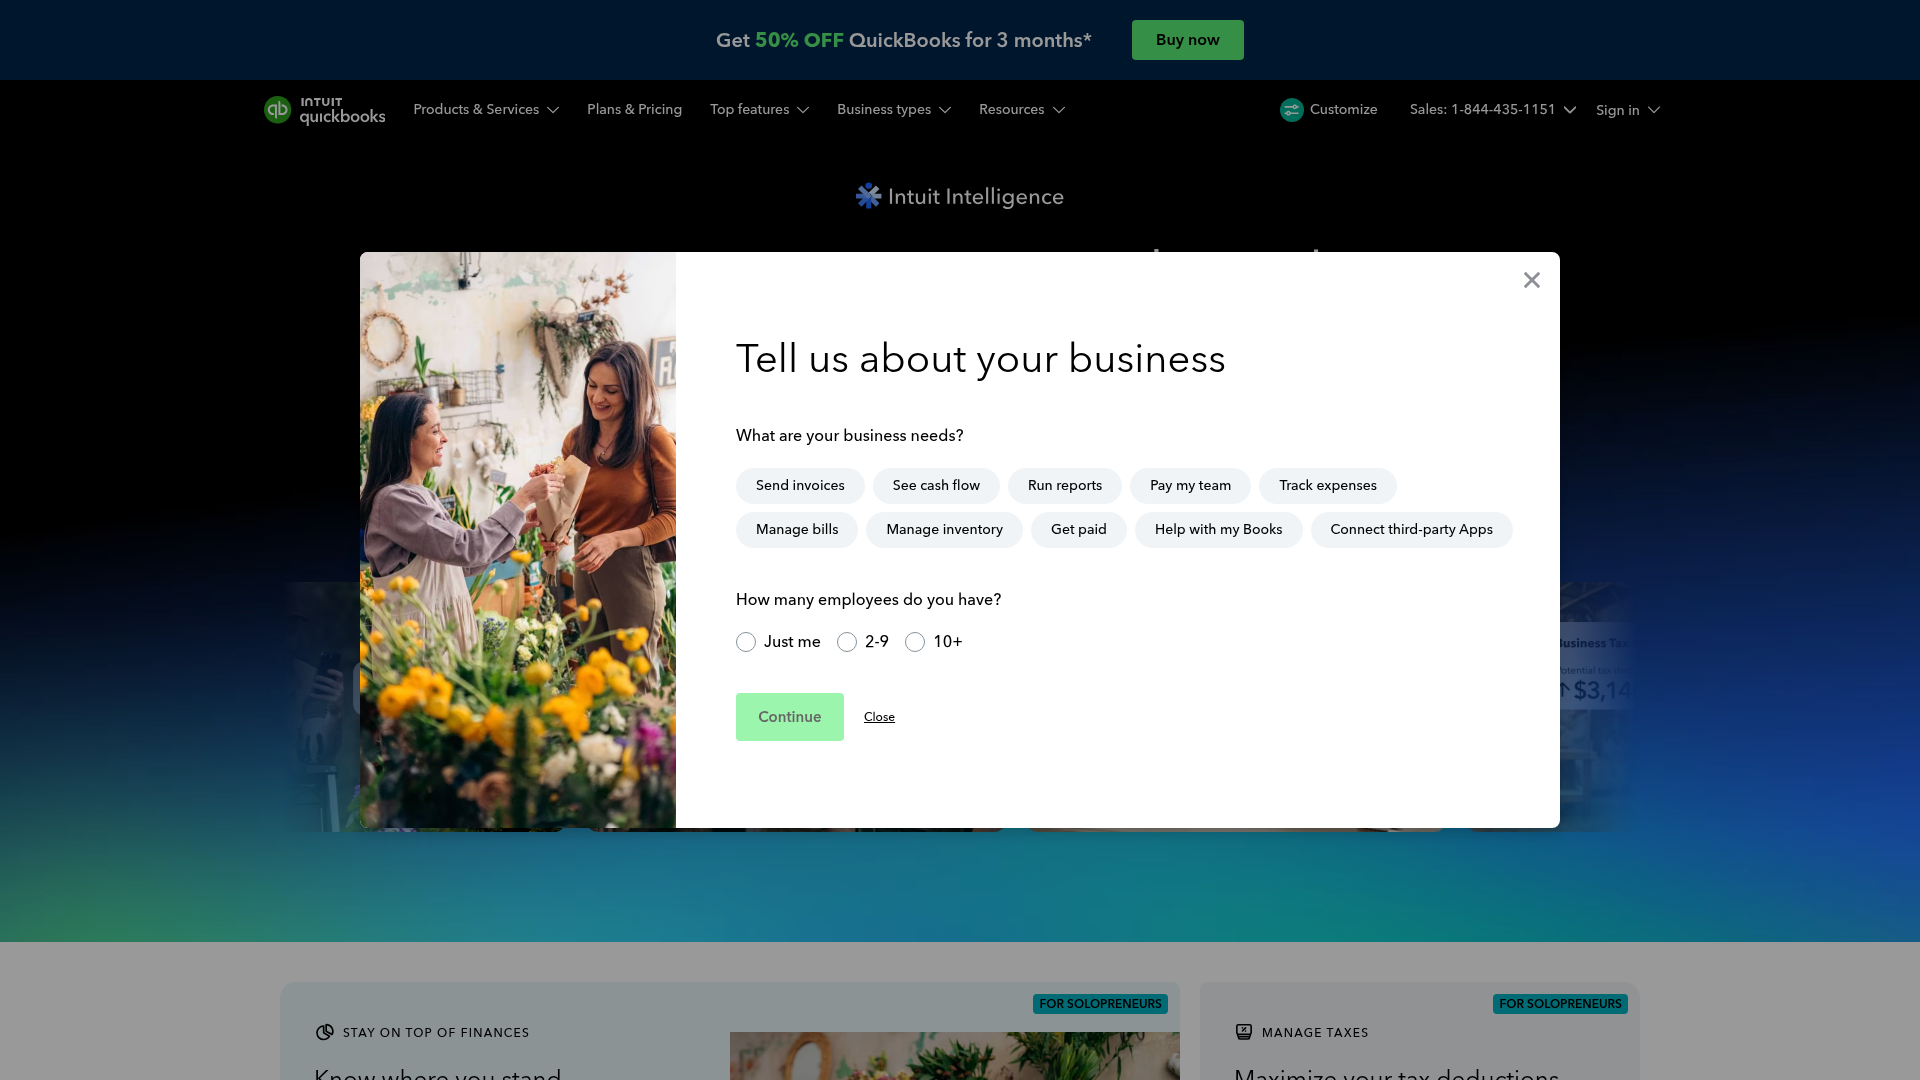
Task: Click the Stay on top of finances chart icon
Action: (324, 1032)
